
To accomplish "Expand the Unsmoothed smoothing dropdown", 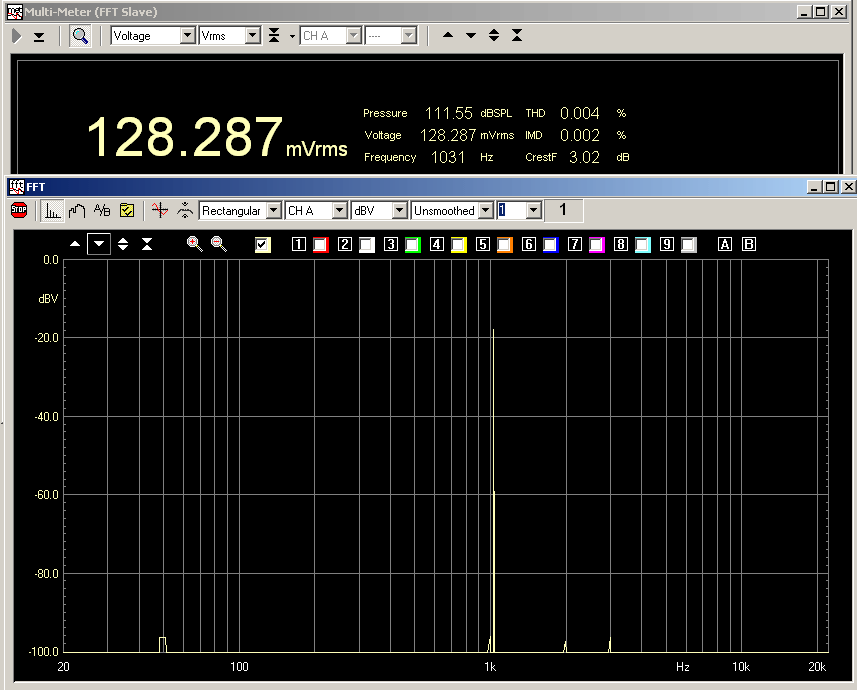I will (486, 211).
